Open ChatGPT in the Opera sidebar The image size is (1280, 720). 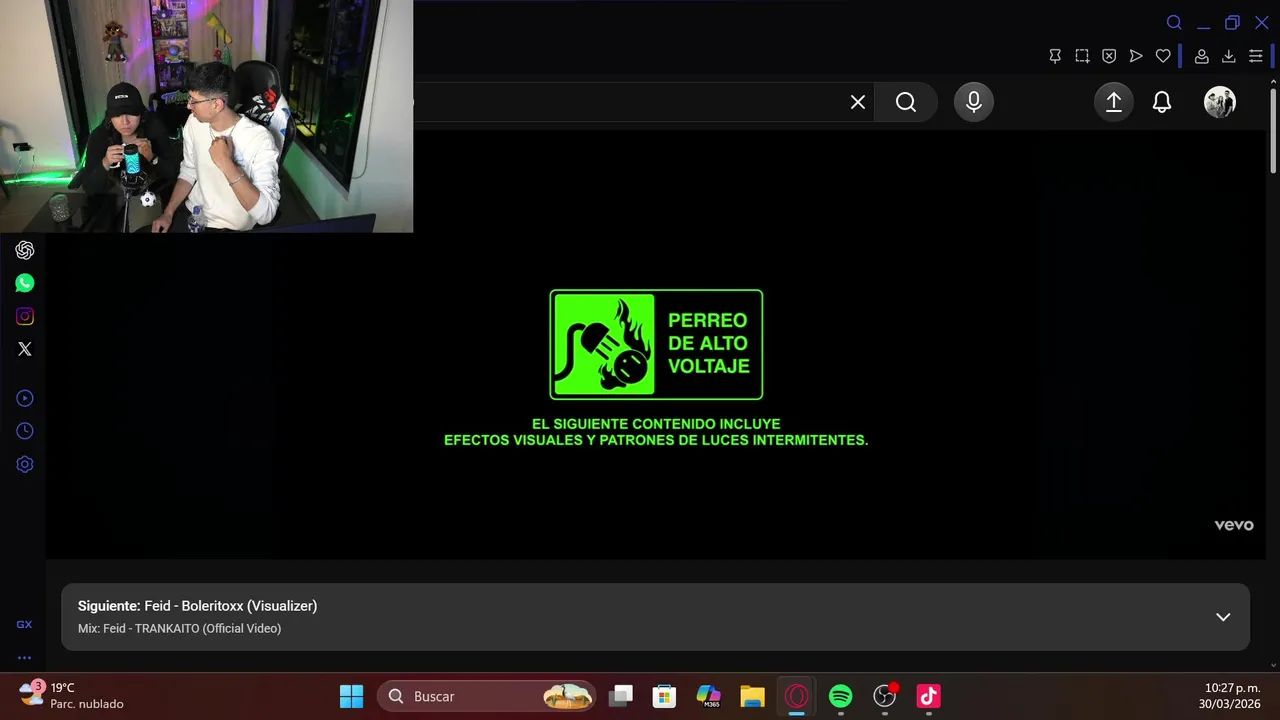click(x=25, y=250)
